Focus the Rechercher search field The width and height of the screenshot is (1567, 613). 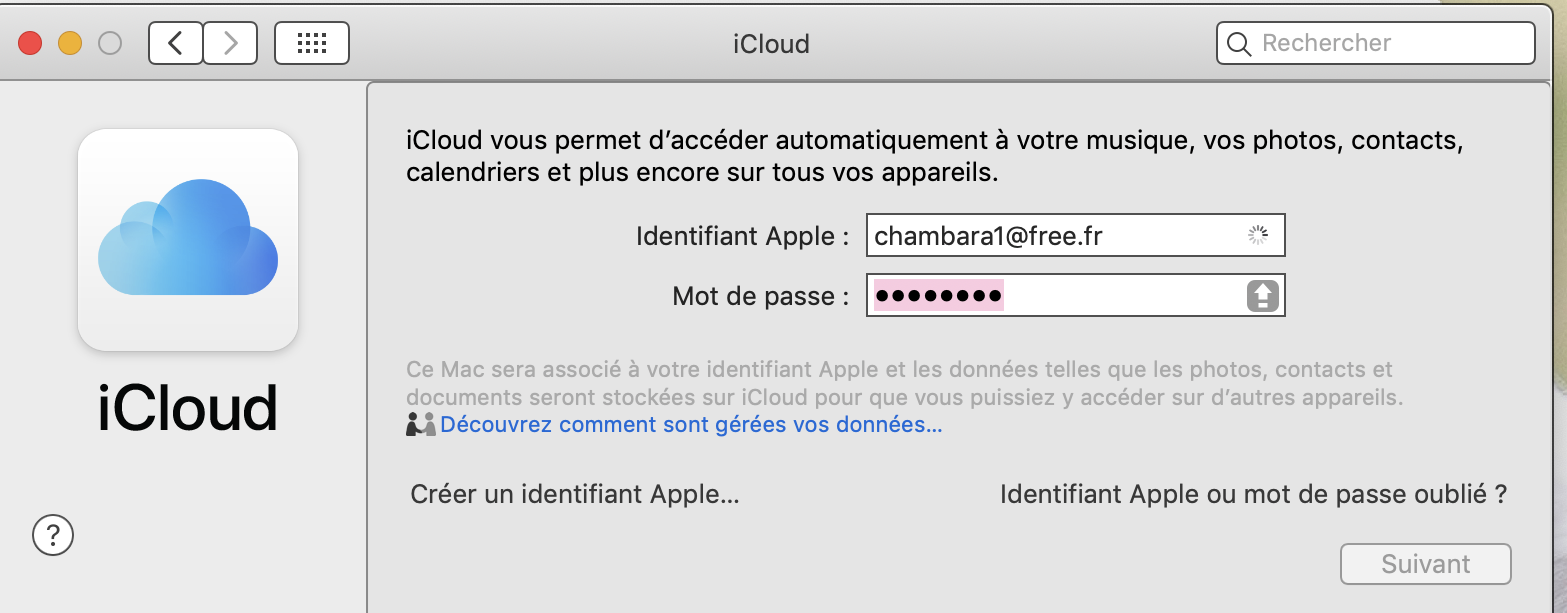click(1376, 43)
